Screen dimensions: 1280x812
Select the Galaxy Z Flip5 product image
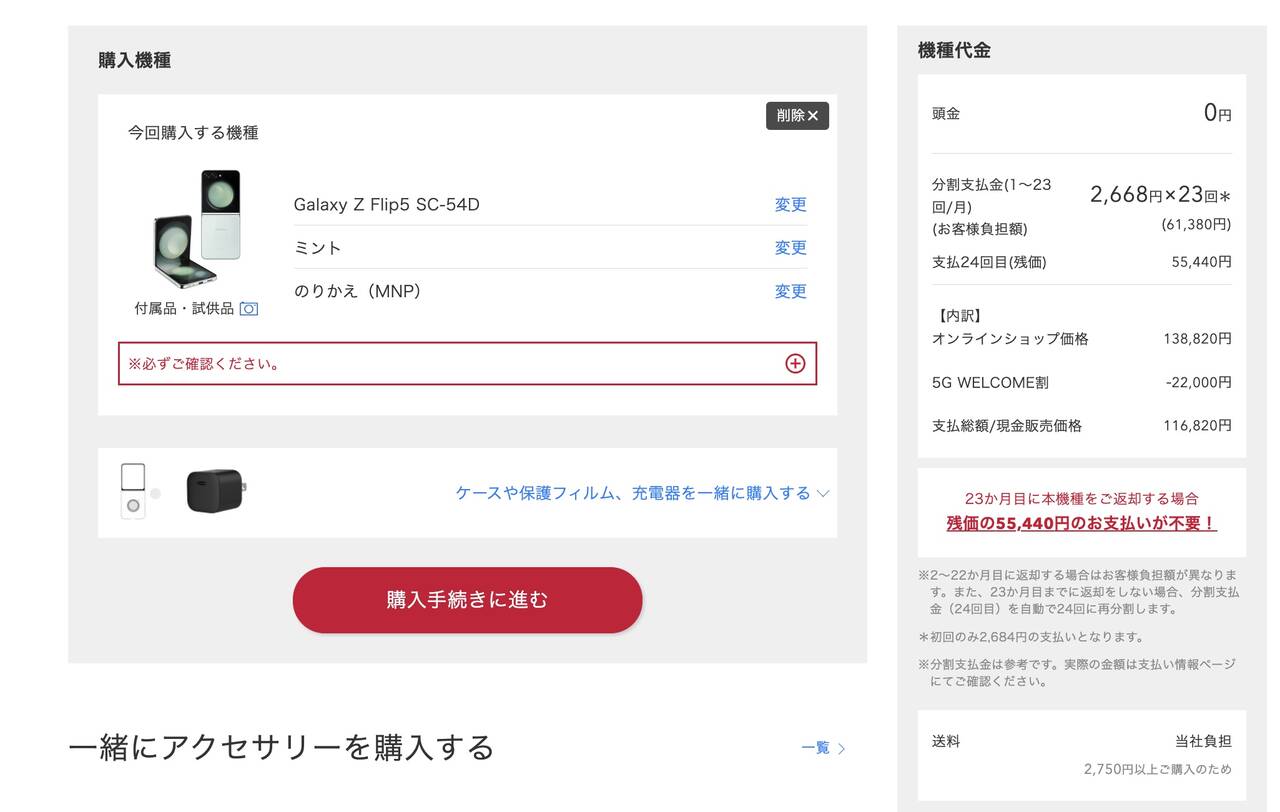tap(198, 229)
